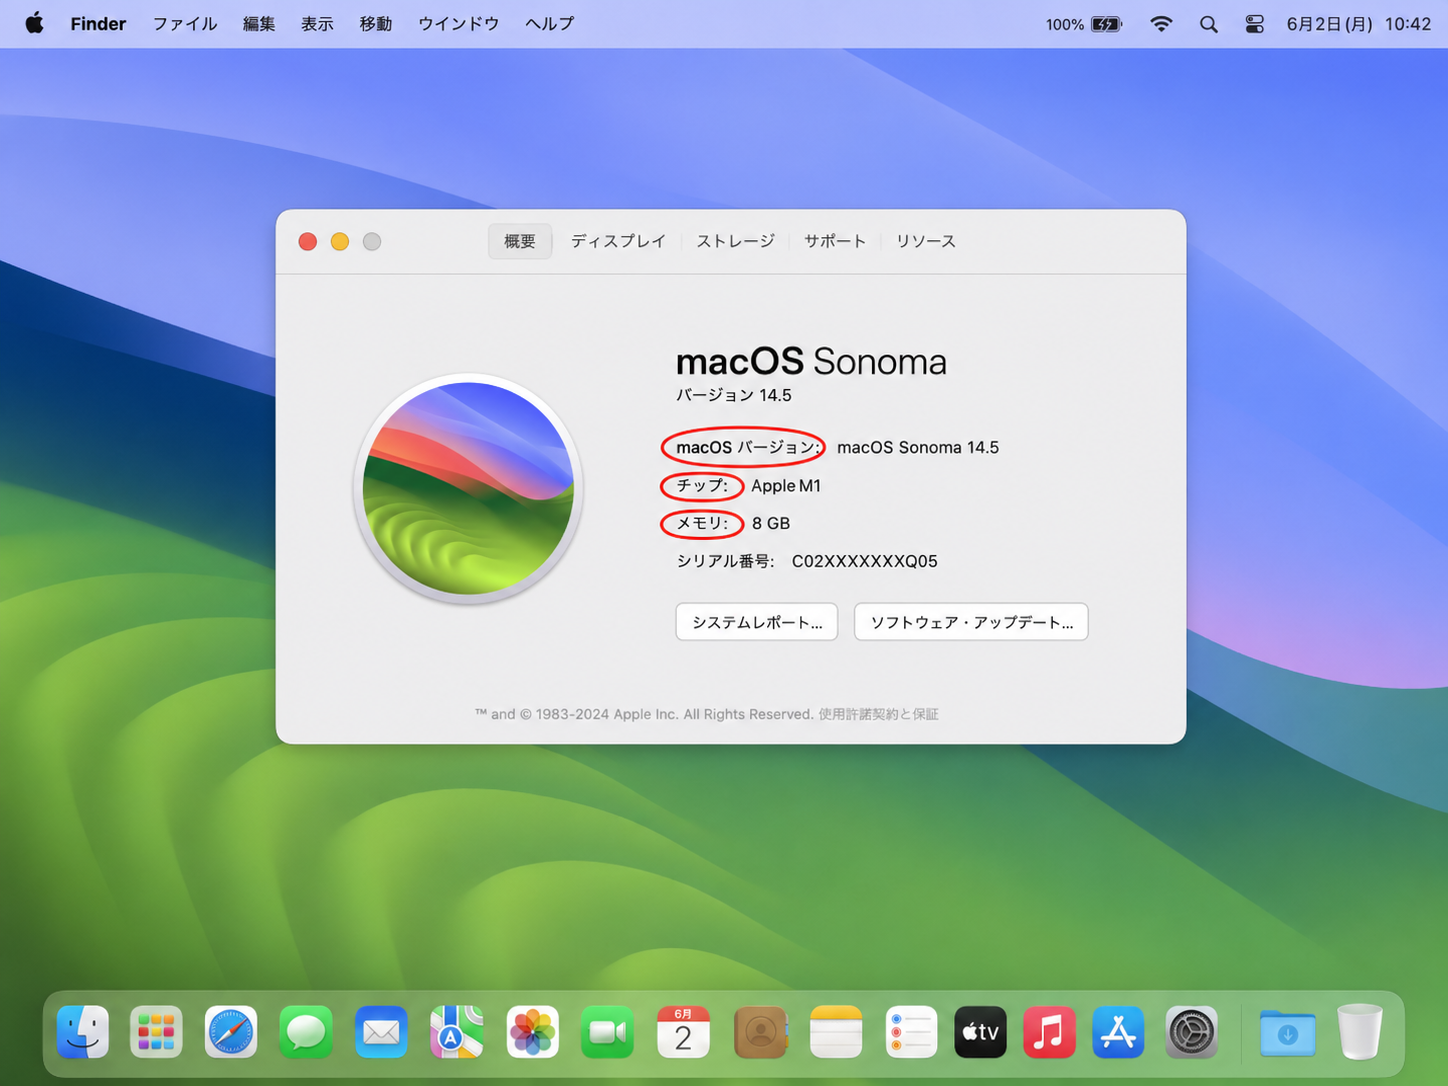This screenshot has height=1086, width=1448.
Task: Select the 概要 tab
Action: [x=520, y=241]
